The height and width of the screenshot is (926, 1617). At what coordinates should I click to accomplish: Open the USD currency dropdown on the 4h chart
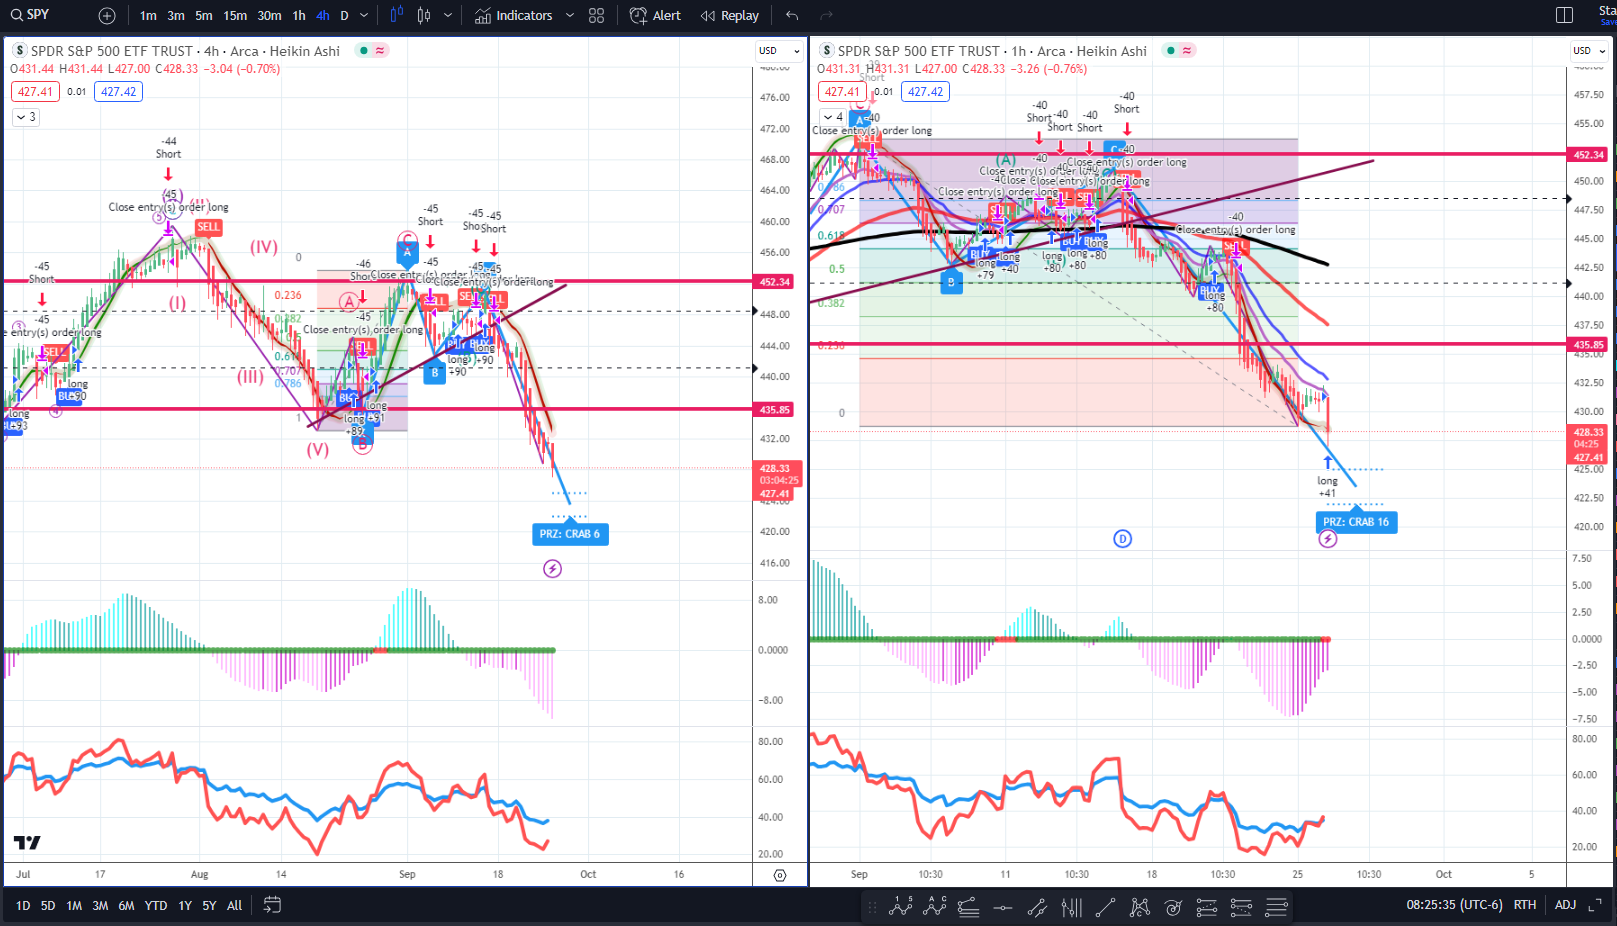click(779, 51)
